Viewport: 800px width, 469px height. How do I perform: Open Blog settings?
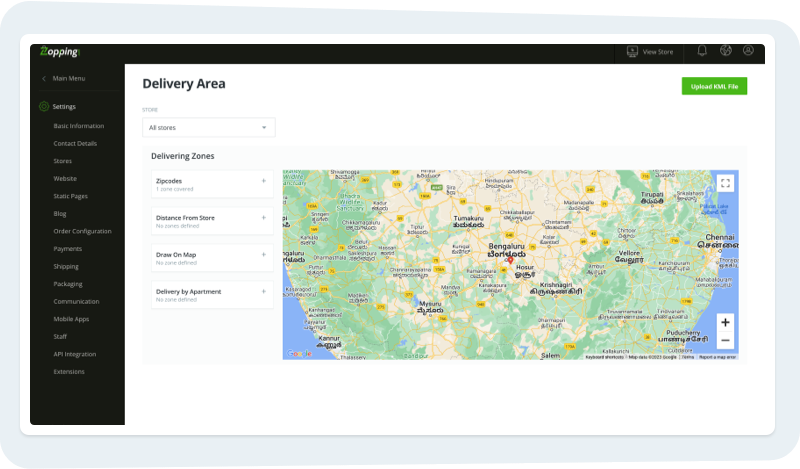(60, 214)
